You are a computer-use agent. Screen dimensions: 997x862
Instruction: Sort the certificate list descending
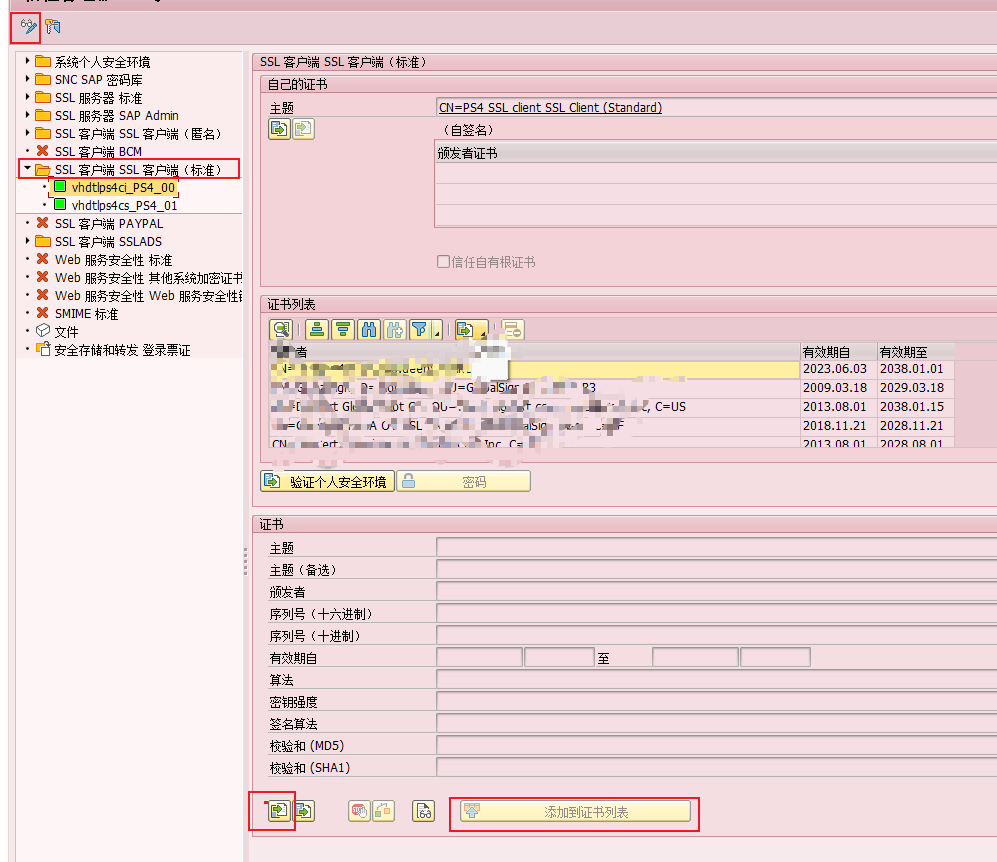point(343,329)
